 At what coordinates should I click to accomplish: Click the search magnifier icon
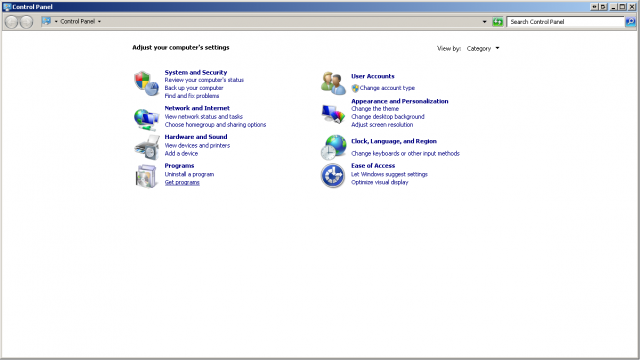630,22
